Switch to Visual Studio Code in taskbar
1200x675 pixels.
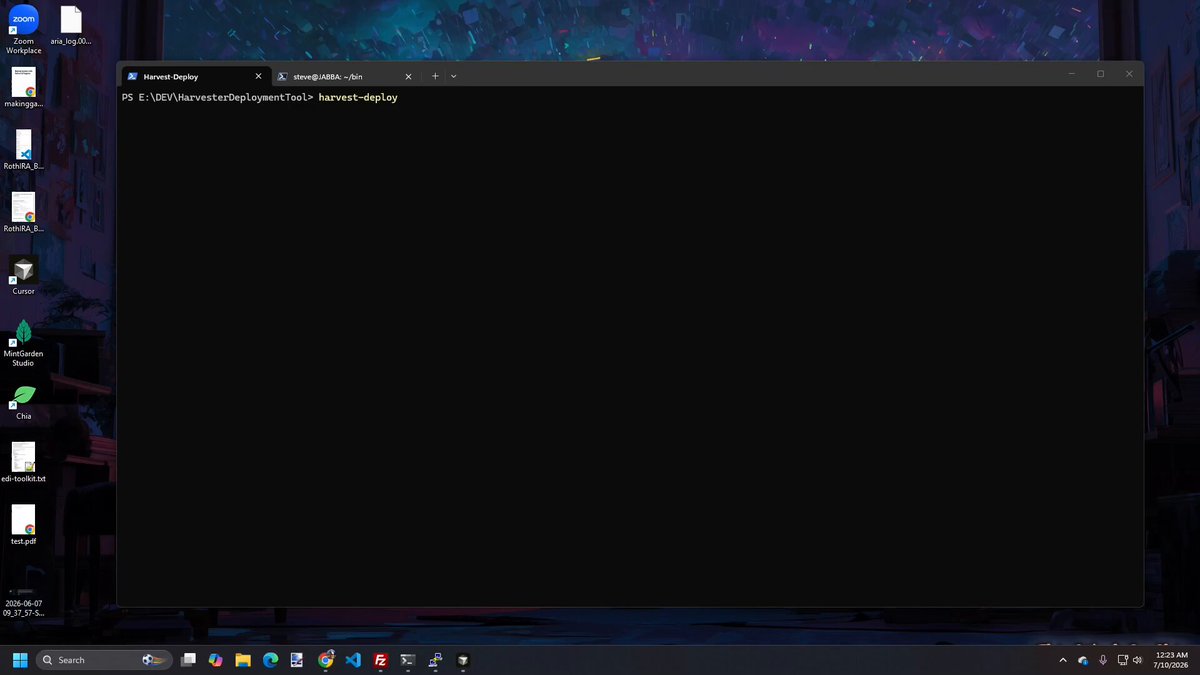353,660
